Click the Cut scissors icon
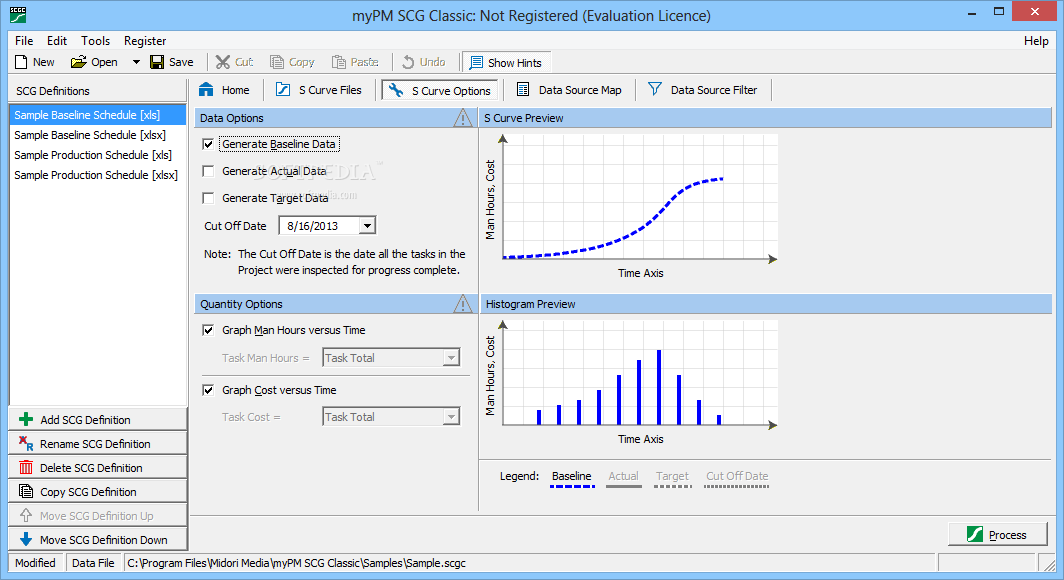The height and width of the screenshot is (580, 1064). (223, 62)
